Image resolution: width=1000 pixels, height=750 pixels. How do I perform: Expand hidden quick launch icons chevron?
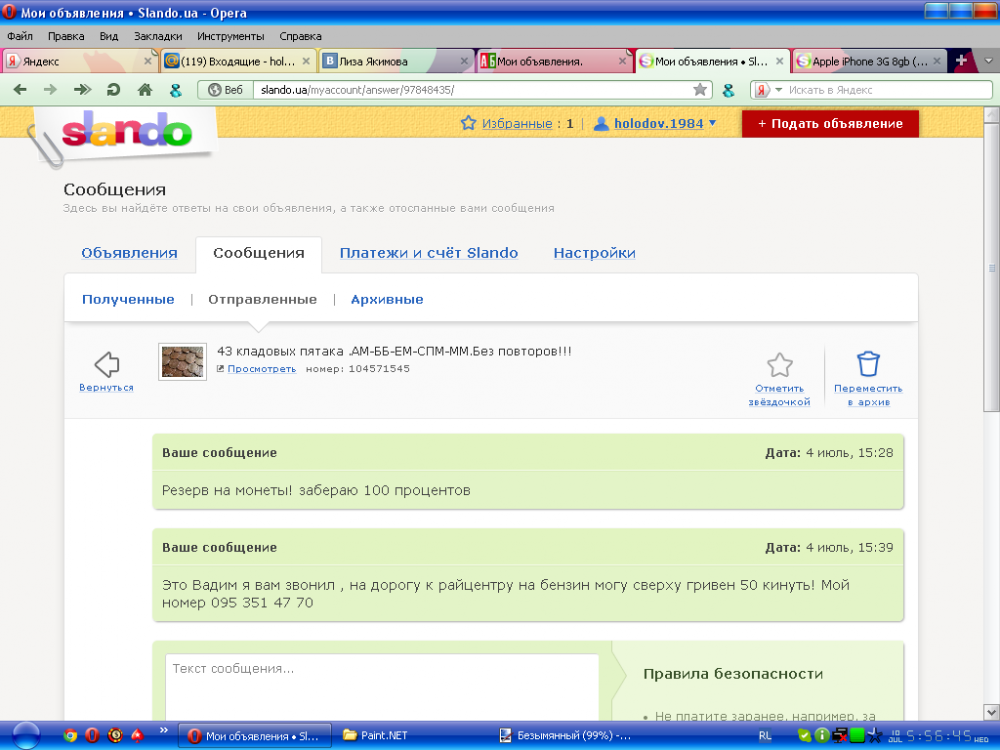point(161,735)
